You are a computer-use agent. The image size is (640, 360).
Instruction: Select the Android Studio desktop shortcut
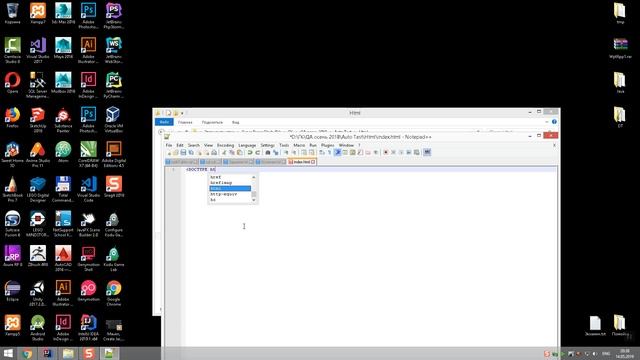38,328
